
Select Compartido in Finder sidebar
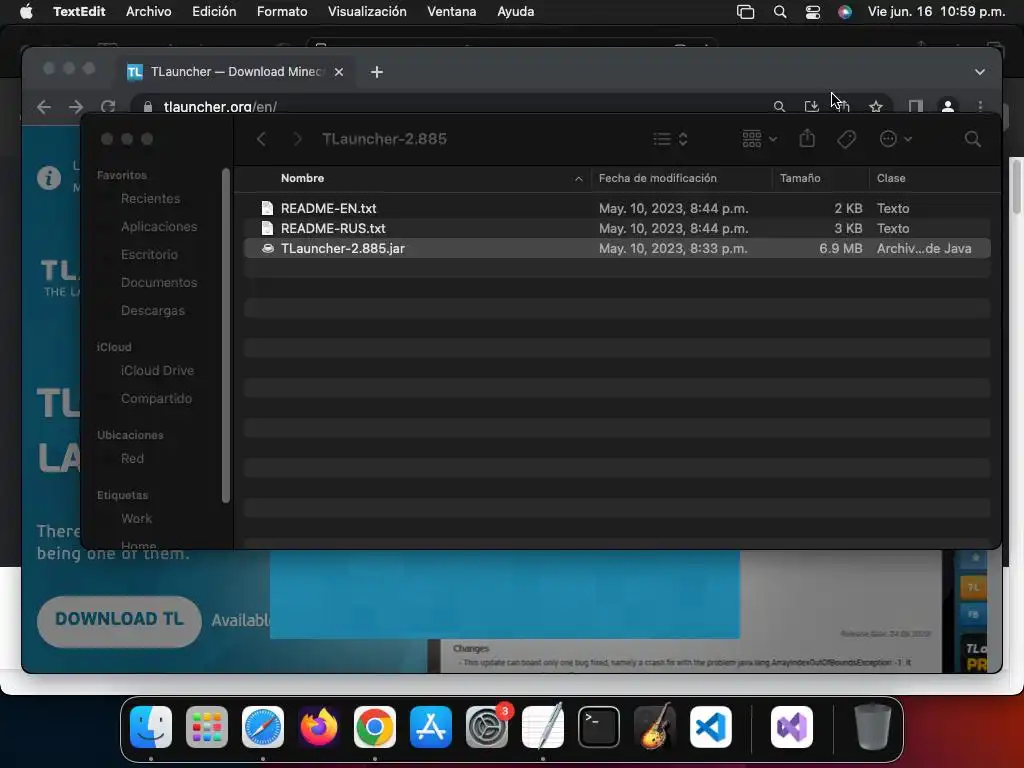click(x=156, y=398)
